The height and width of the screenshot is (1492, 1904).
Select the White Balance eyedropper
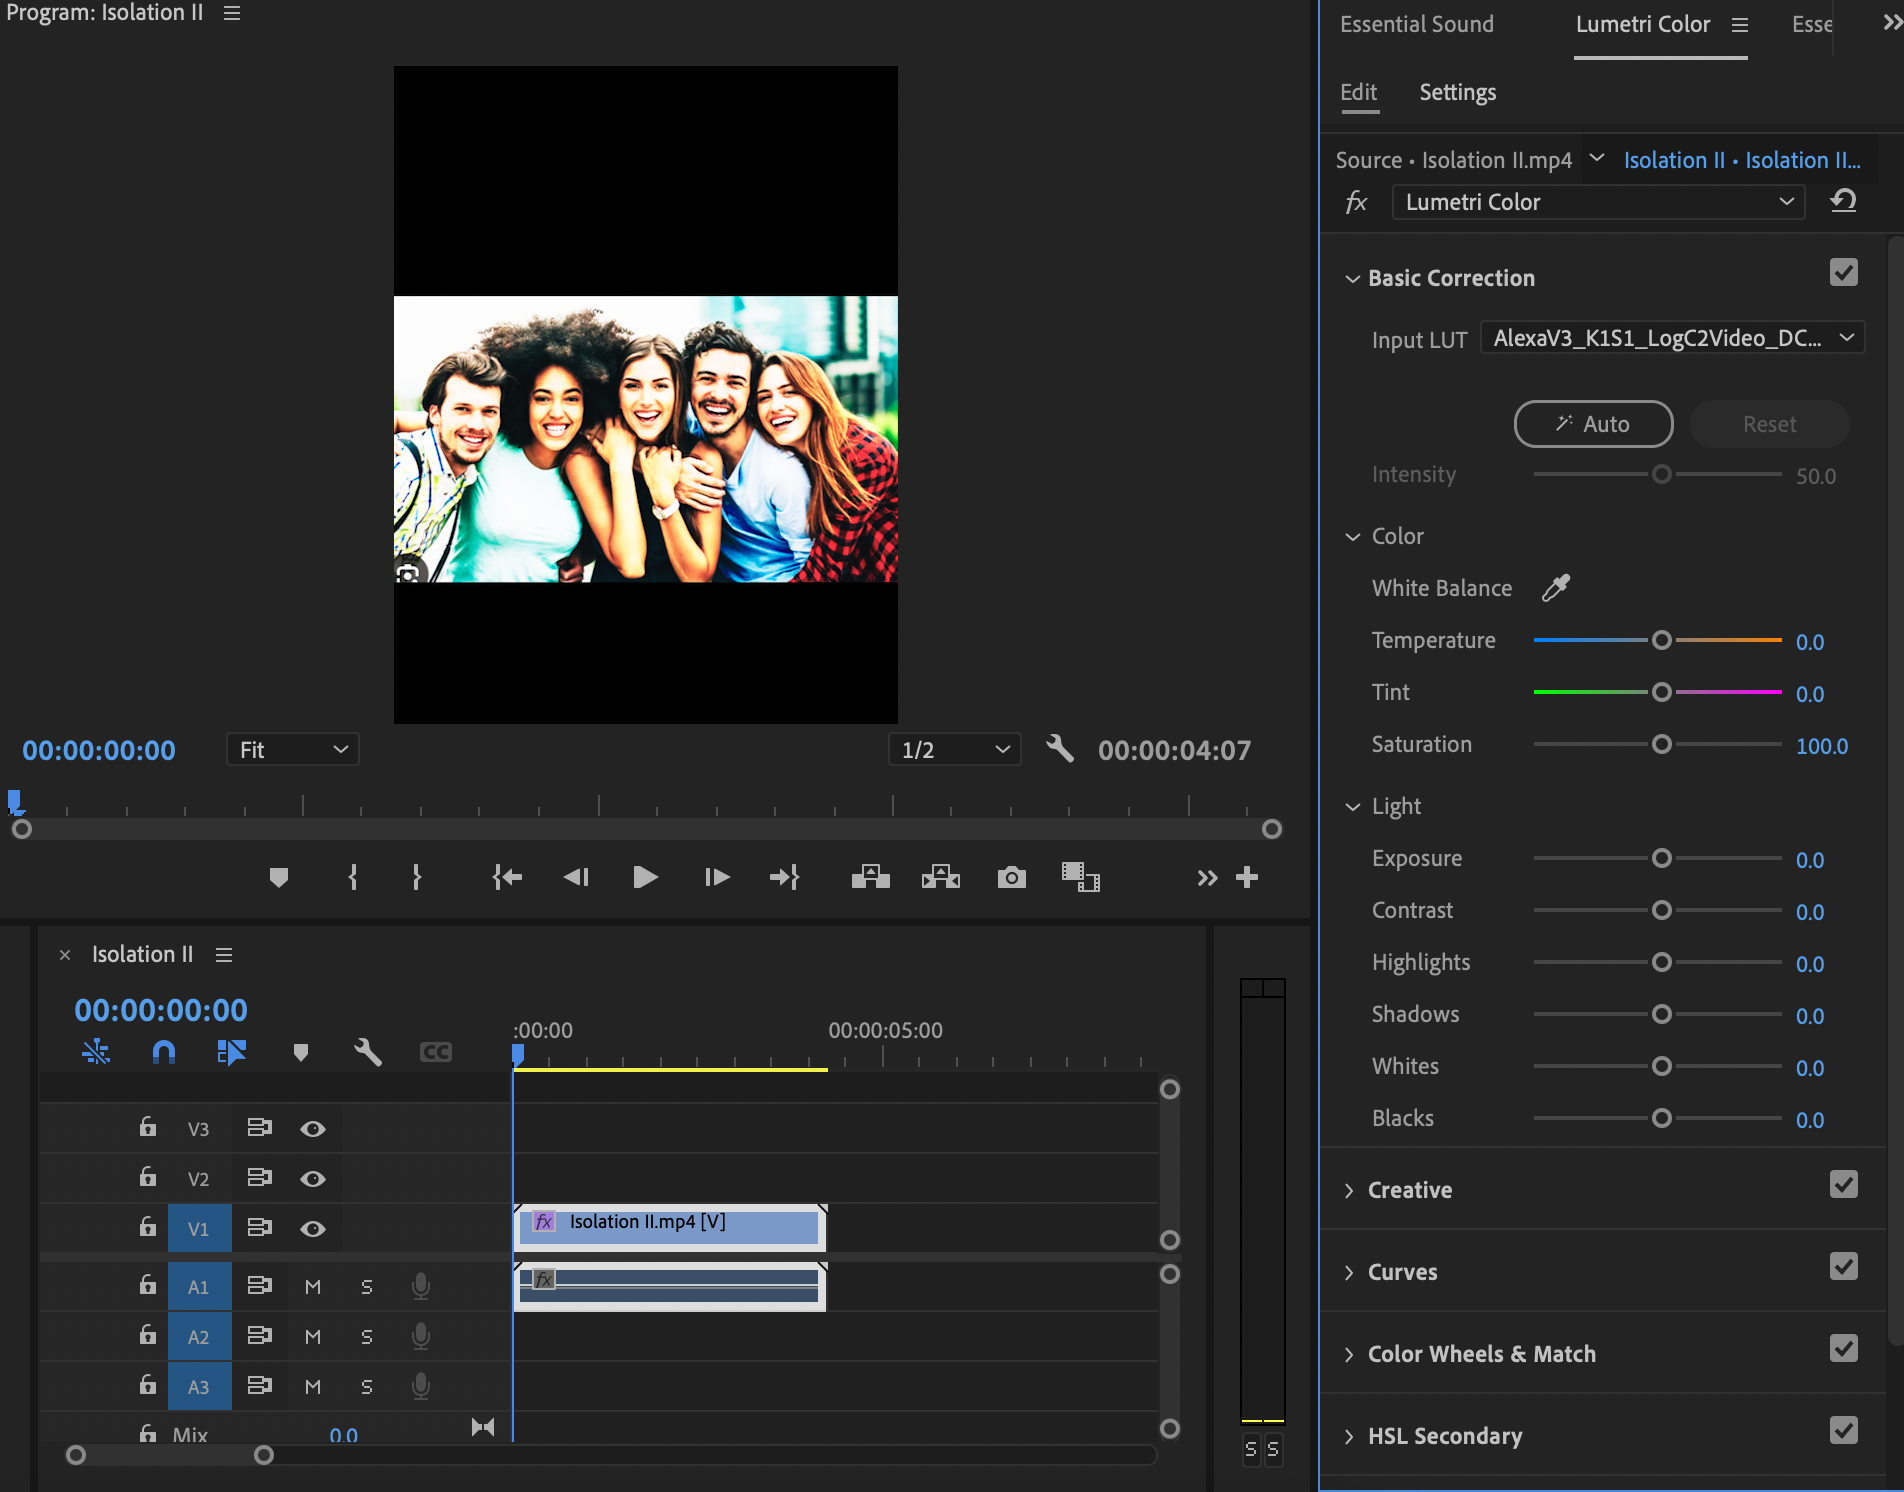[x=1557, y=587]
